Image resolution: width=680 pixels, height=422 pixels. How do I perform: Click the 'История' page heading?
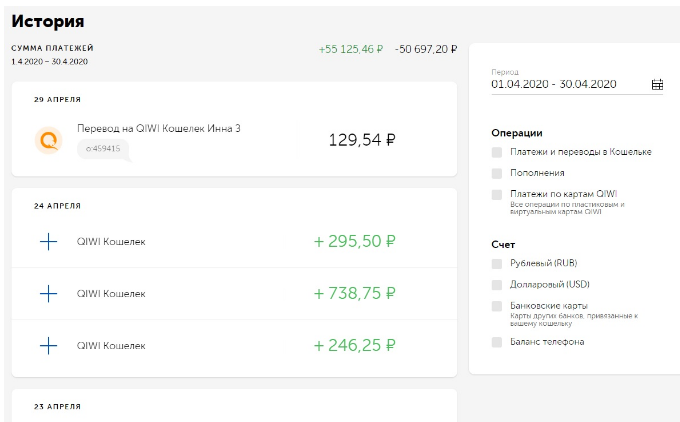(x=48, y=21)
